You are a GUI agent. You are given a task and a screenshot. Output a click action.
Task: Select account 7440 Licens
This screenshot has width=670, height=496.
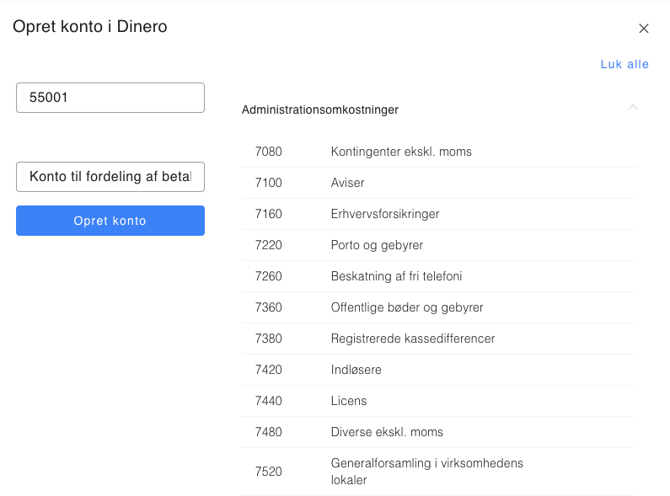click(x=439, y=401)
